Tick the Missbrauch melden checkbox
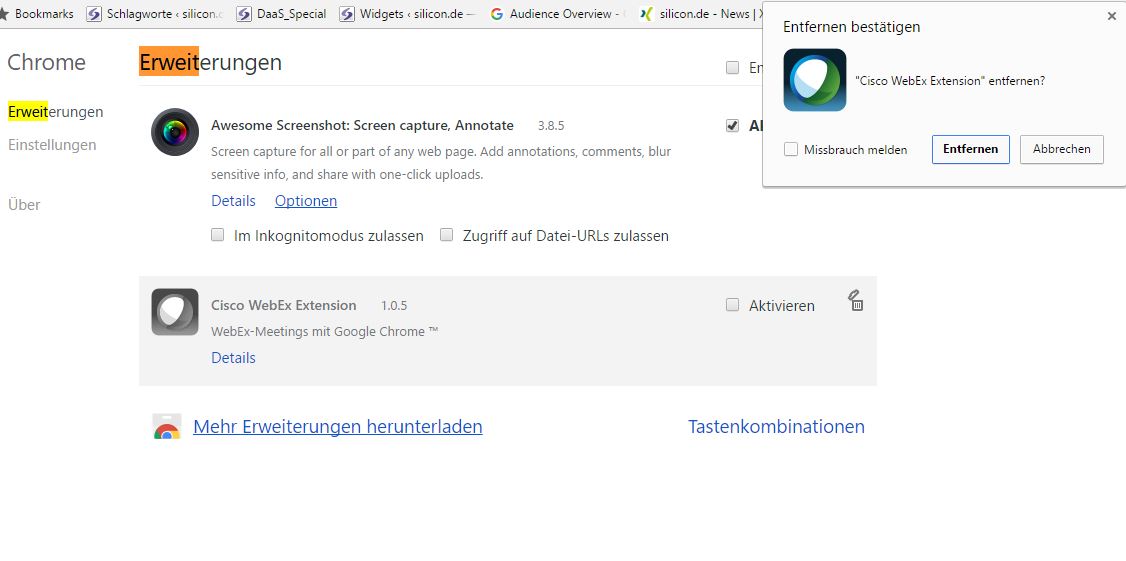Image resolution: width=1126 pixels, height=561 pixels. 791,149
